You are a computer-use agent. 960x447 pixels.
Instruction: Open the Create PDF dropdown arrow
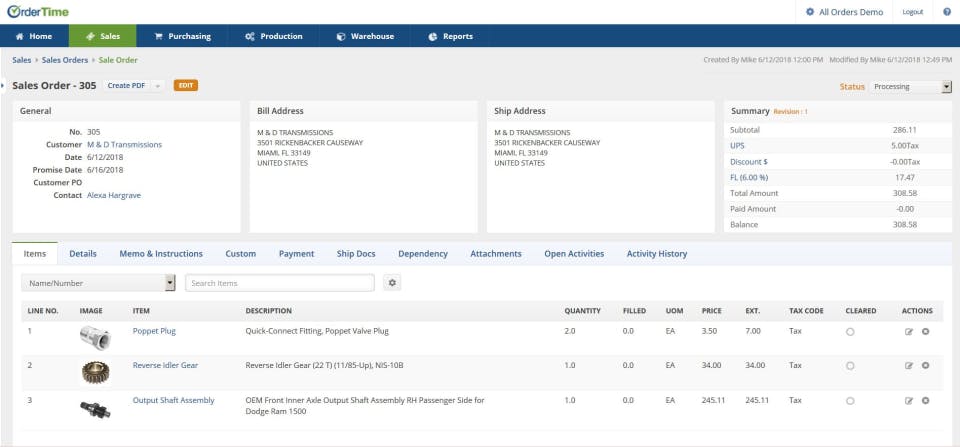point(158,86)
